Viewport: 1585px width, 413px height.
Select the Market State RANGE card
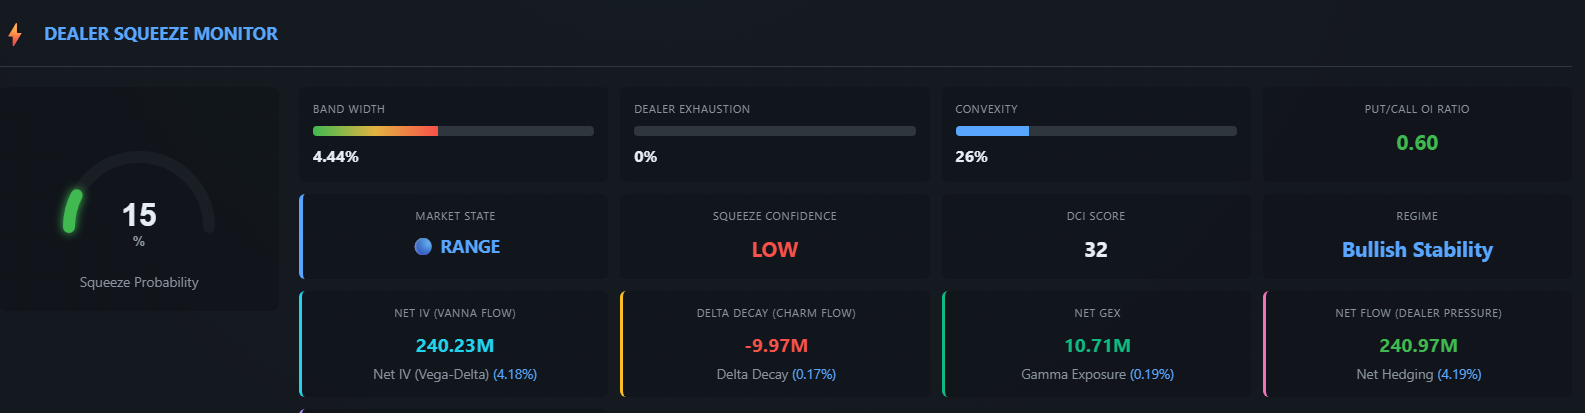pos(455,236)
